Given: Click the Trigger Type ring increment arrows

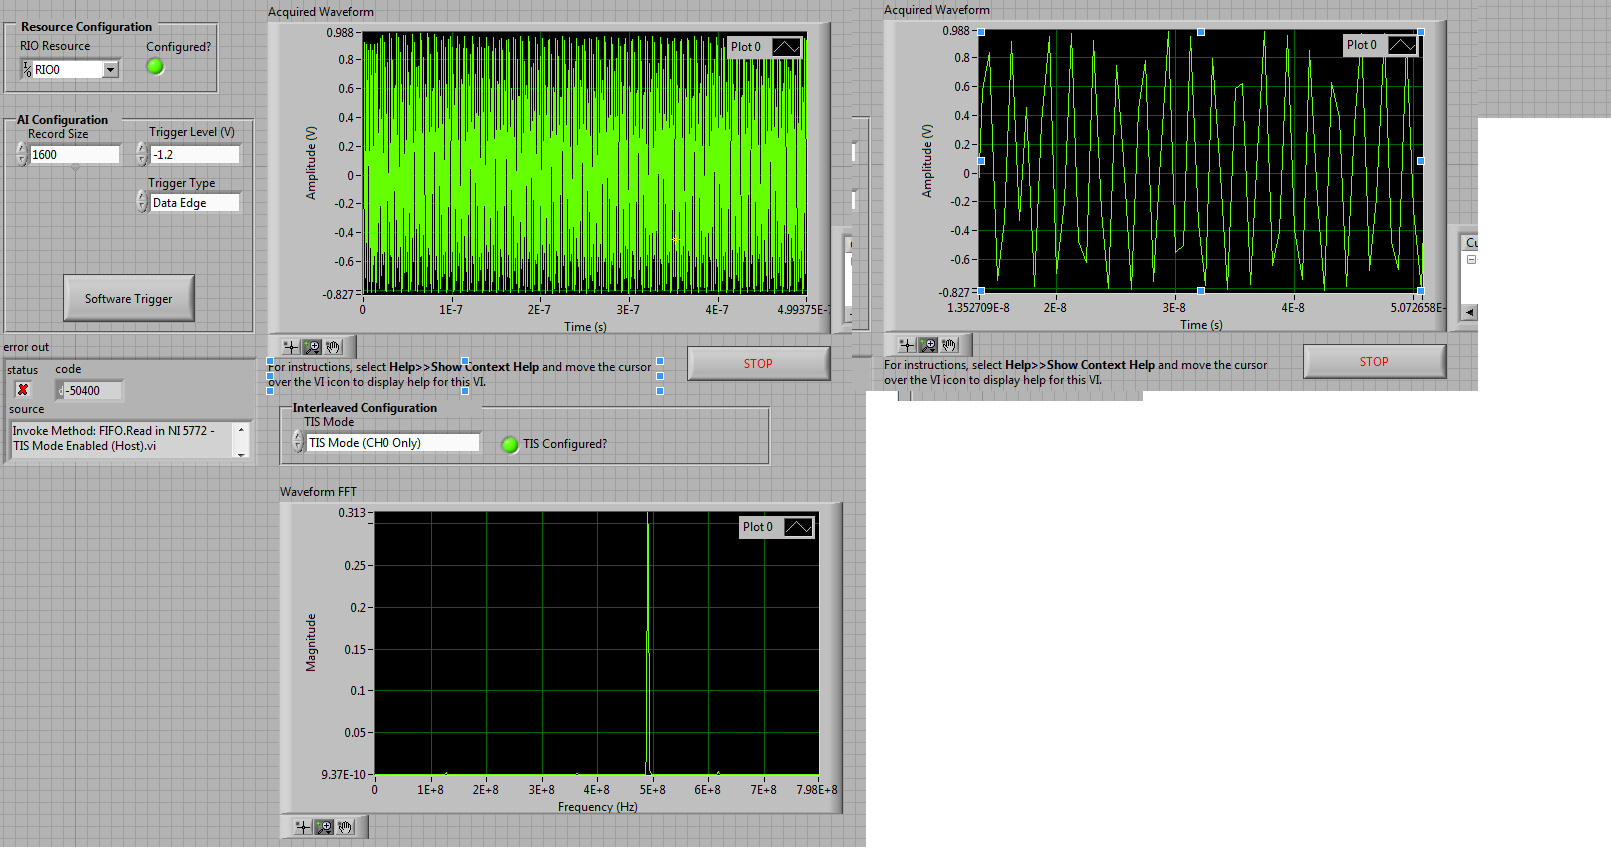Looking at the screenshot, I should click(x=142, y=202).
